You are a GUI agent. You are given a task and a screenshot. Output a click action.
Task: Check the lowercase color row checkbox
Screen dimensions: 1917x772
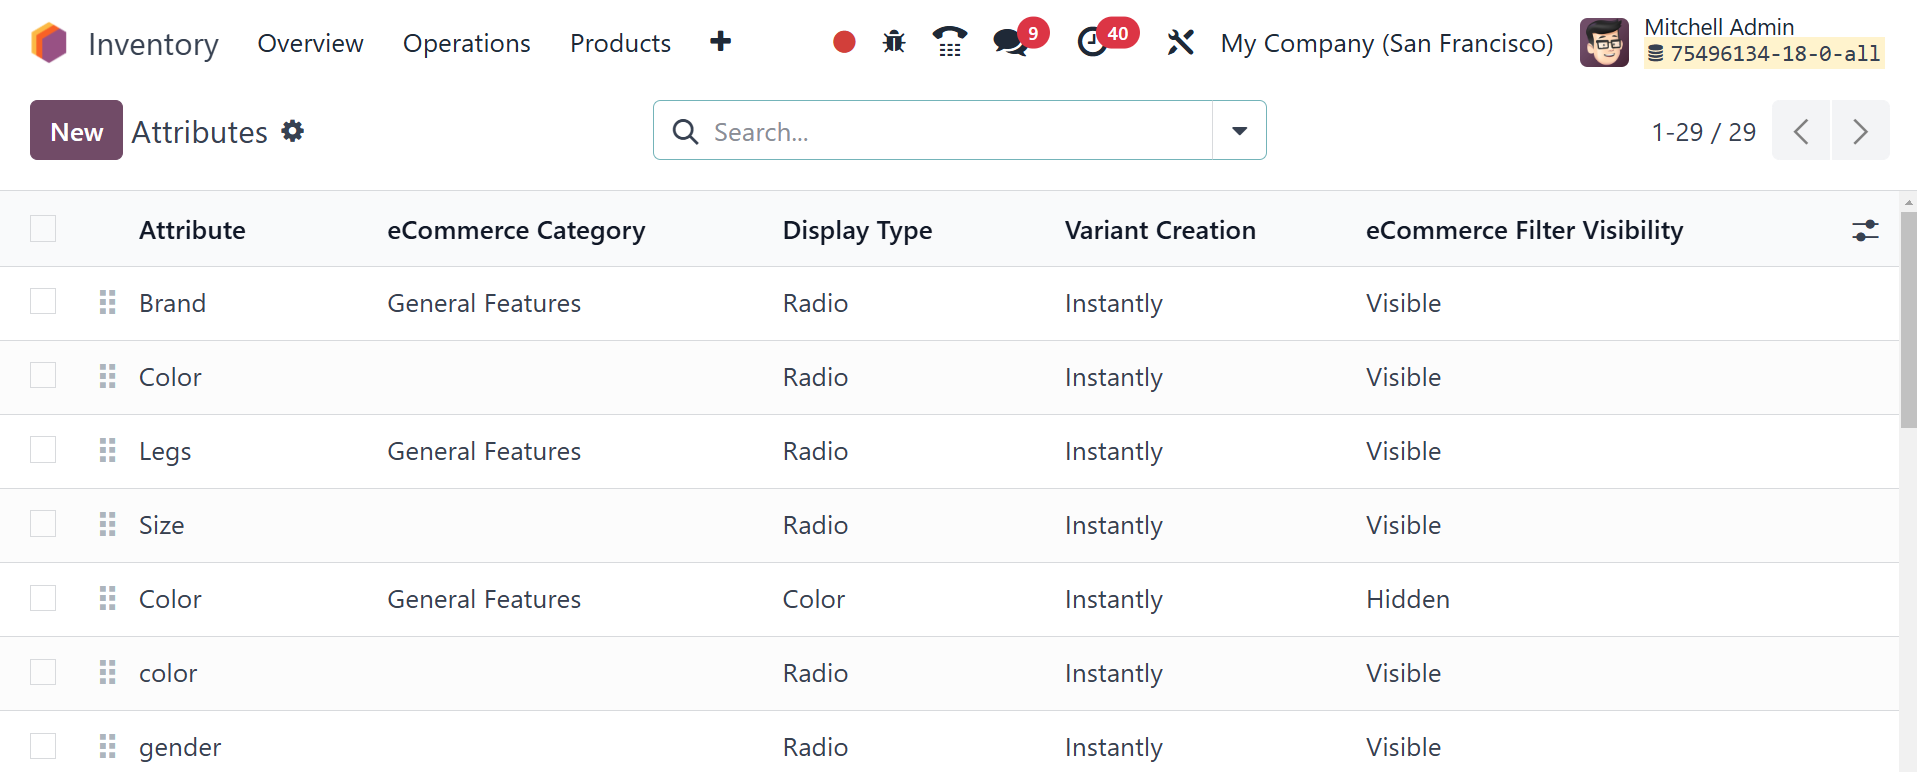coord(43,672)
